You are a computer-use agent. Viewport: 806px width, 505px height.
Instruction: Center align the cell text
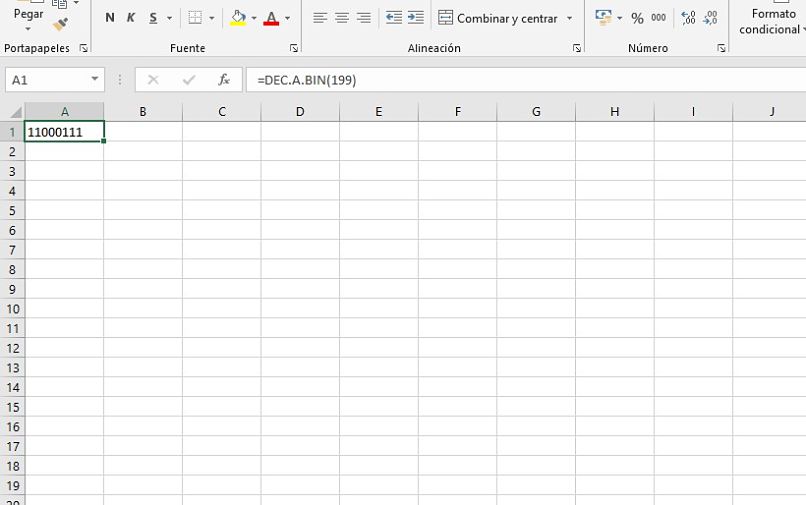(x=342, y=19)
